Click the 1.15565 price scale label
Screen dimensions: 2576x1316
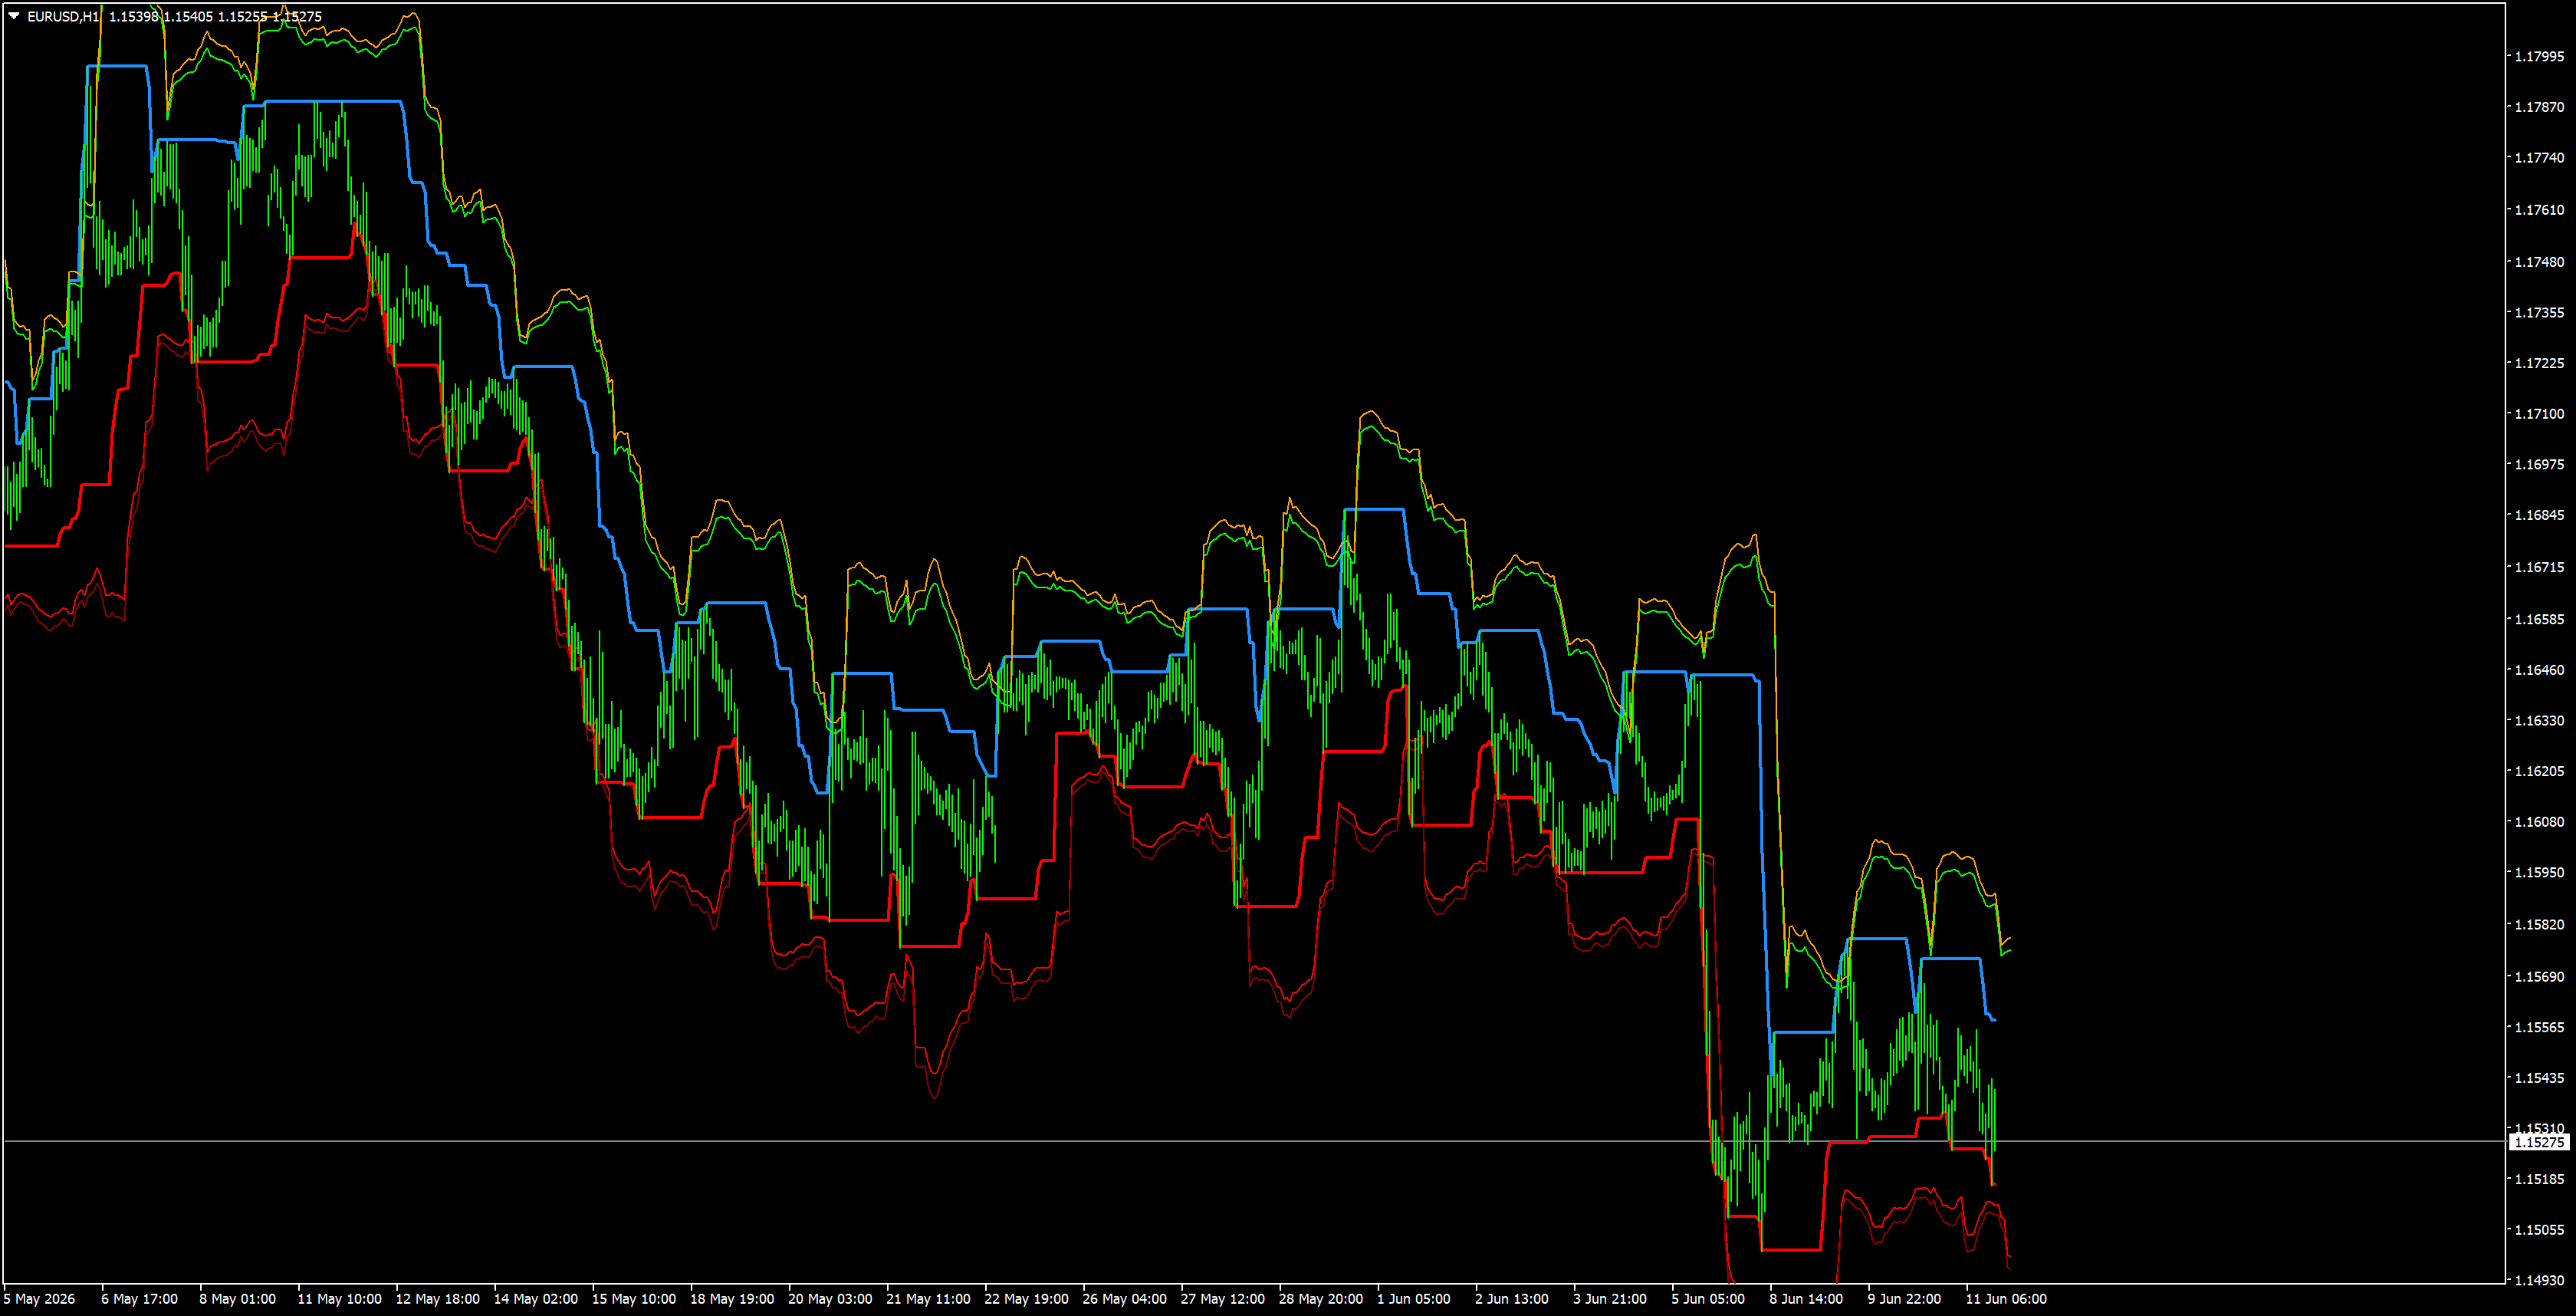click(2539, 1027)
